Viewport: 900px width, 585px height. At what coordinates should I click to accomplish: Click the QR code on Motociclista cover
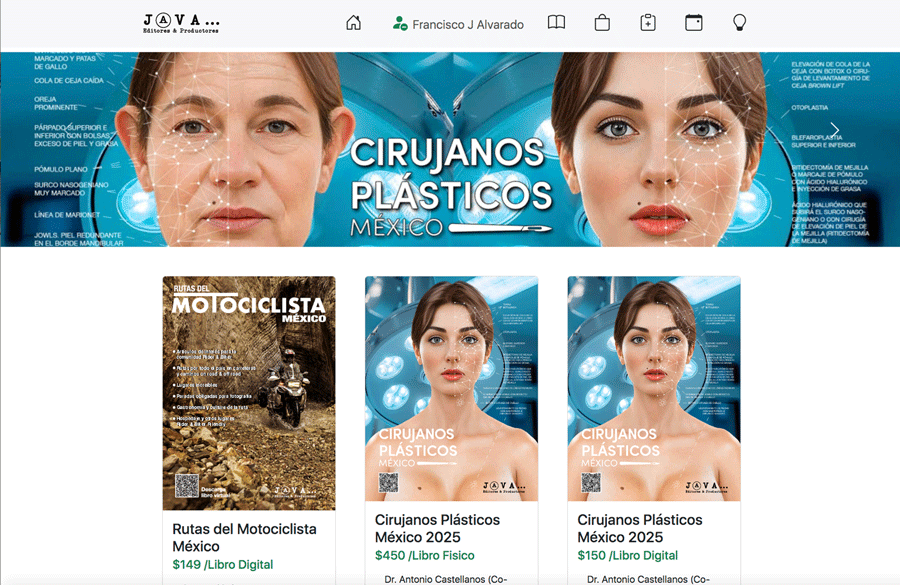[x=187, y=486]
